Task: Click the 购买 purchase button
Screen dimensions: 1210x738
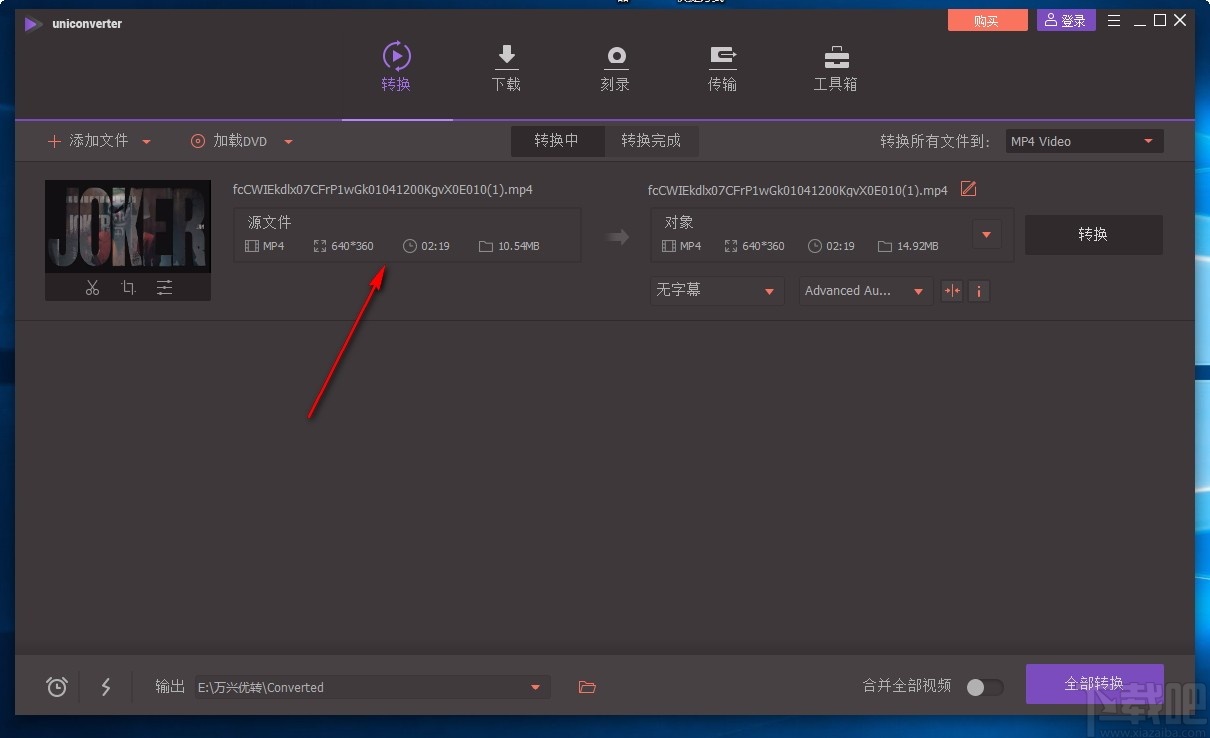Action: tap(987, 20)
